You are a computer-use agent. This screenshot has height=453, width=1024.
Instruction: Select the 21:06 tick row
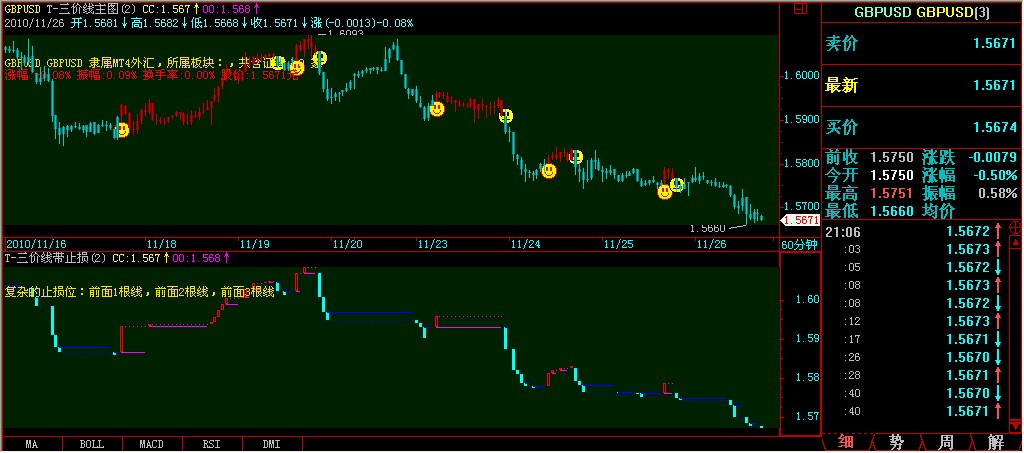(916, 230)
